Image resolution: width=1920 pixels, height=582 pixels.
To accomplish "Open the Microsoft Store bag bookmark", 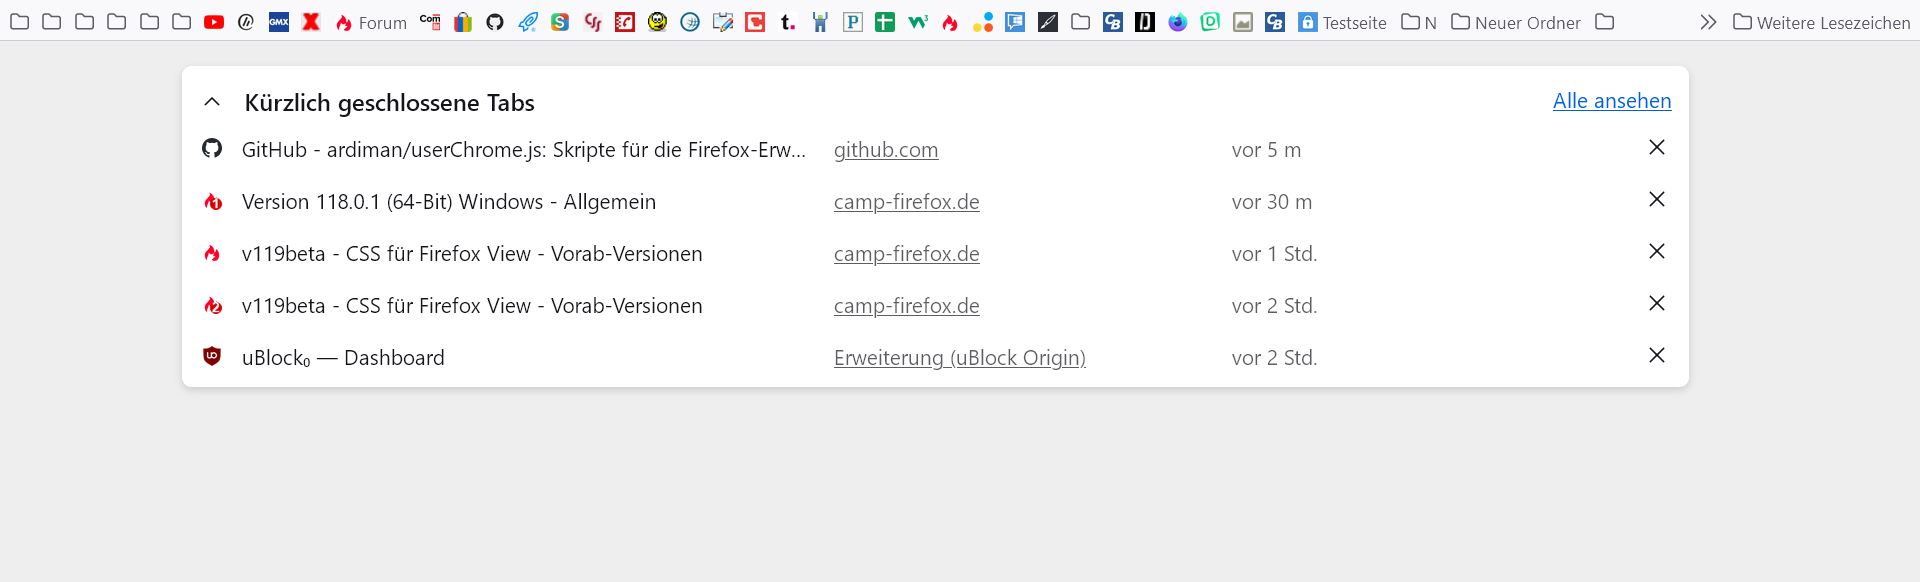I will 463,22.
